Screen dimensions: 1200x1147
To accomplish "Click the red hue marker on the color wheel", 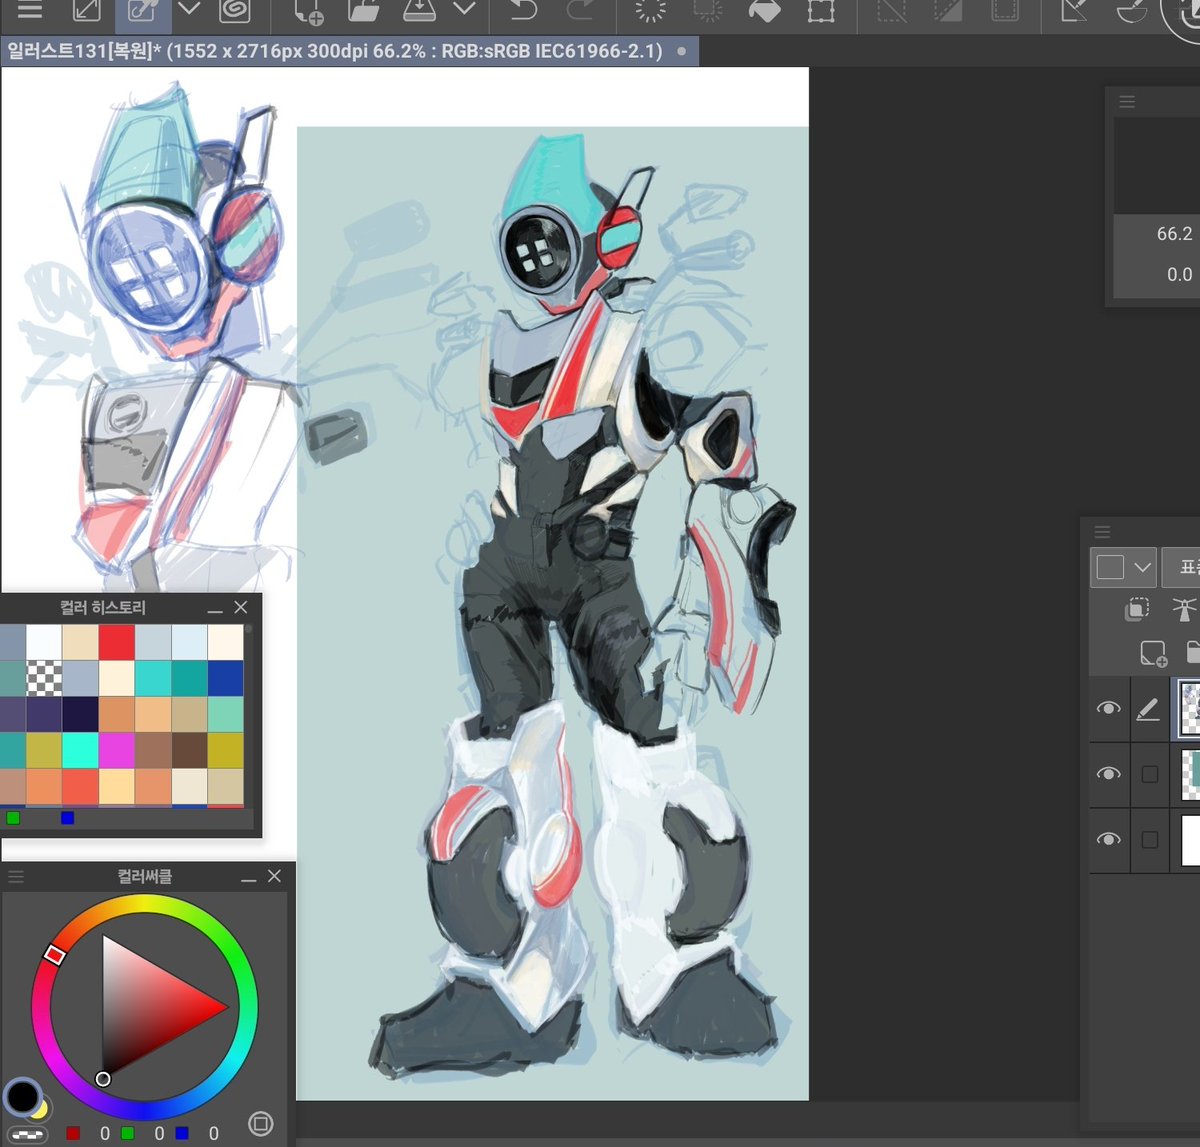I will click(x=55, y=955).
